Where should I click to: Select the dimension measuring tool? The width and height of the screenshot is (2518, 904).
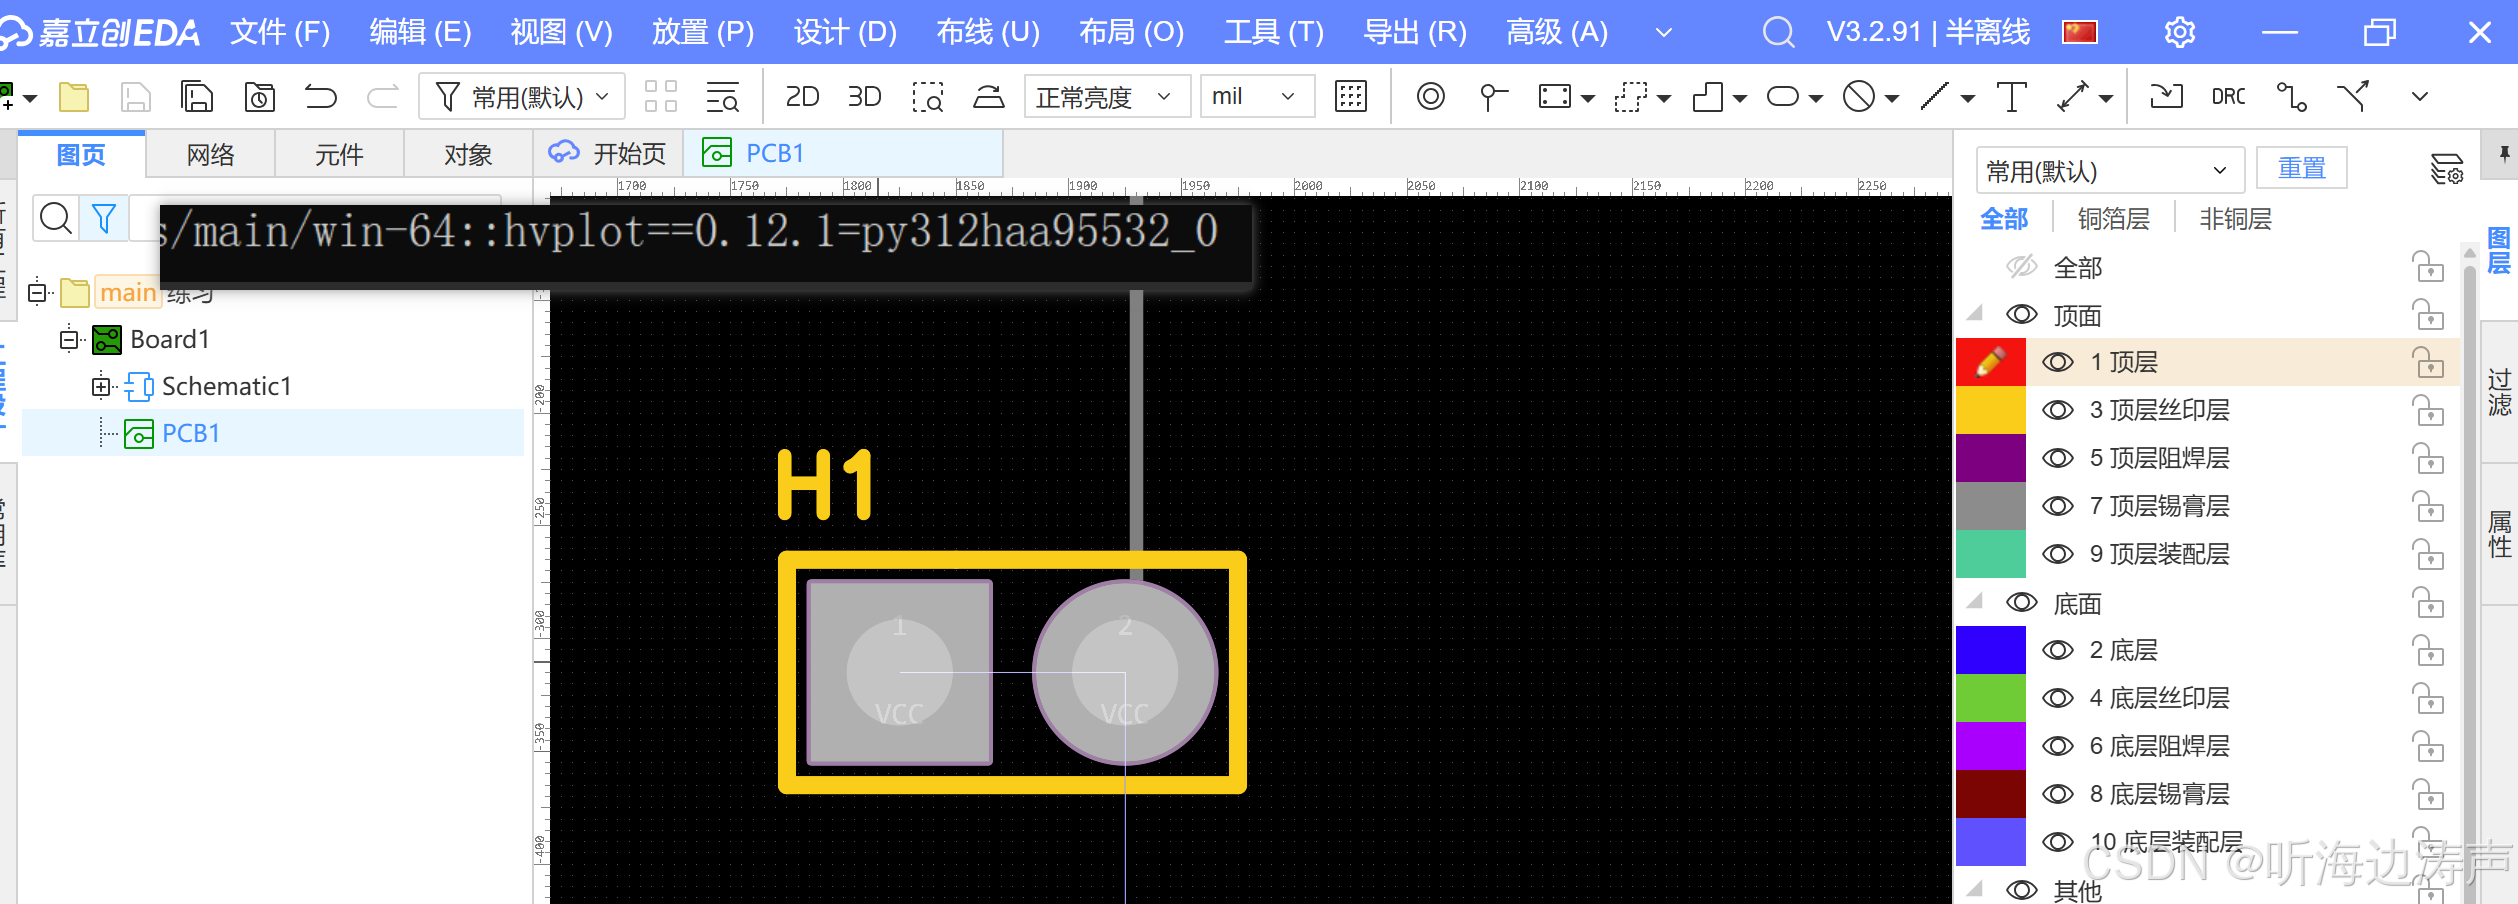click(x=2073, y=97)
